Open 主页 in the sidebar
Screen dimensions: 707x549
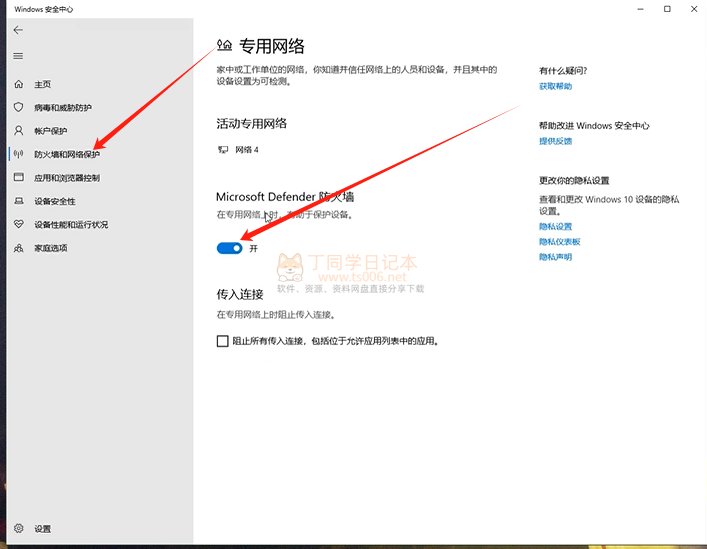[x=42, y=84]
